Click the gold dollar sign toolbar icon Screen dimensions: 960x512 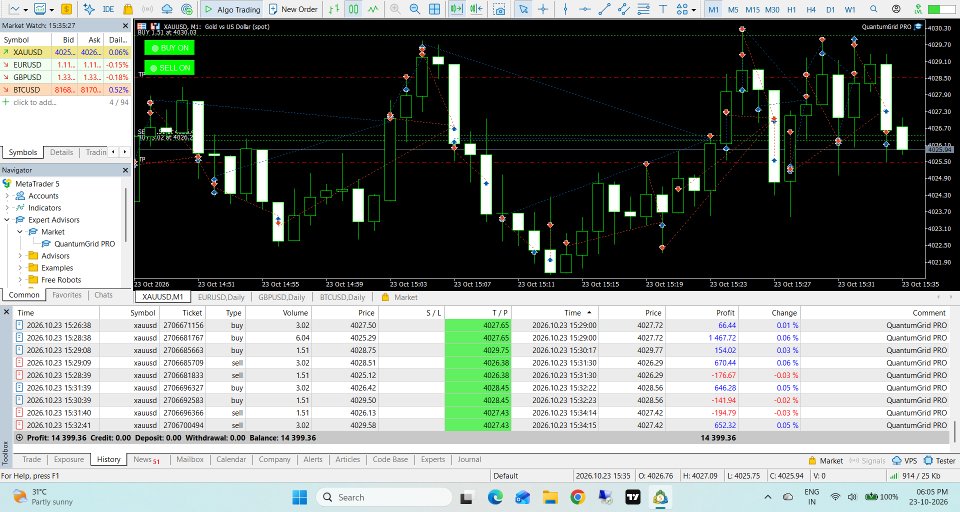pyautogui.click(x=66, y=9)
